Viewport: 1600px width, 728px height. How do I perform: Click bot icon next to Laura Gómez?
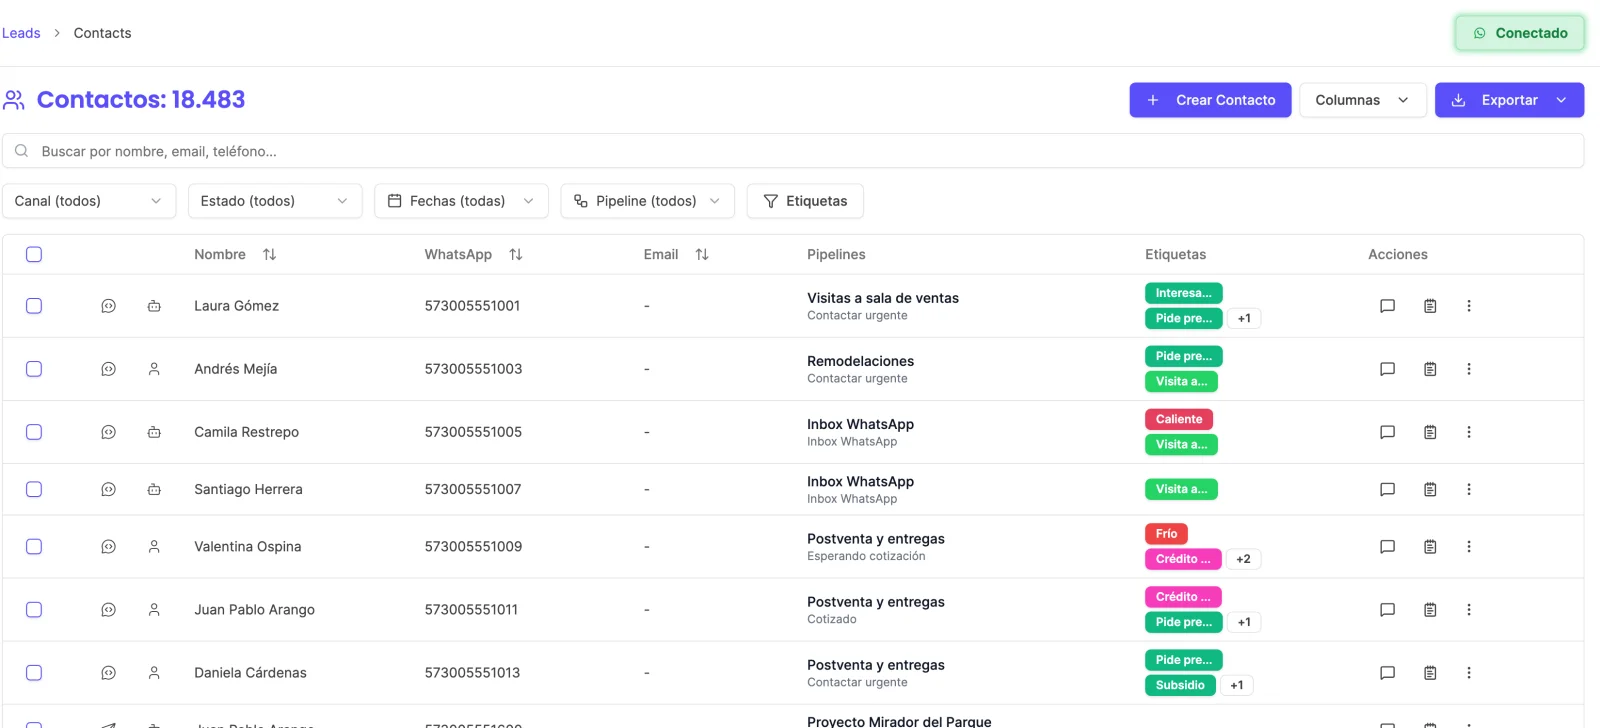154,306
